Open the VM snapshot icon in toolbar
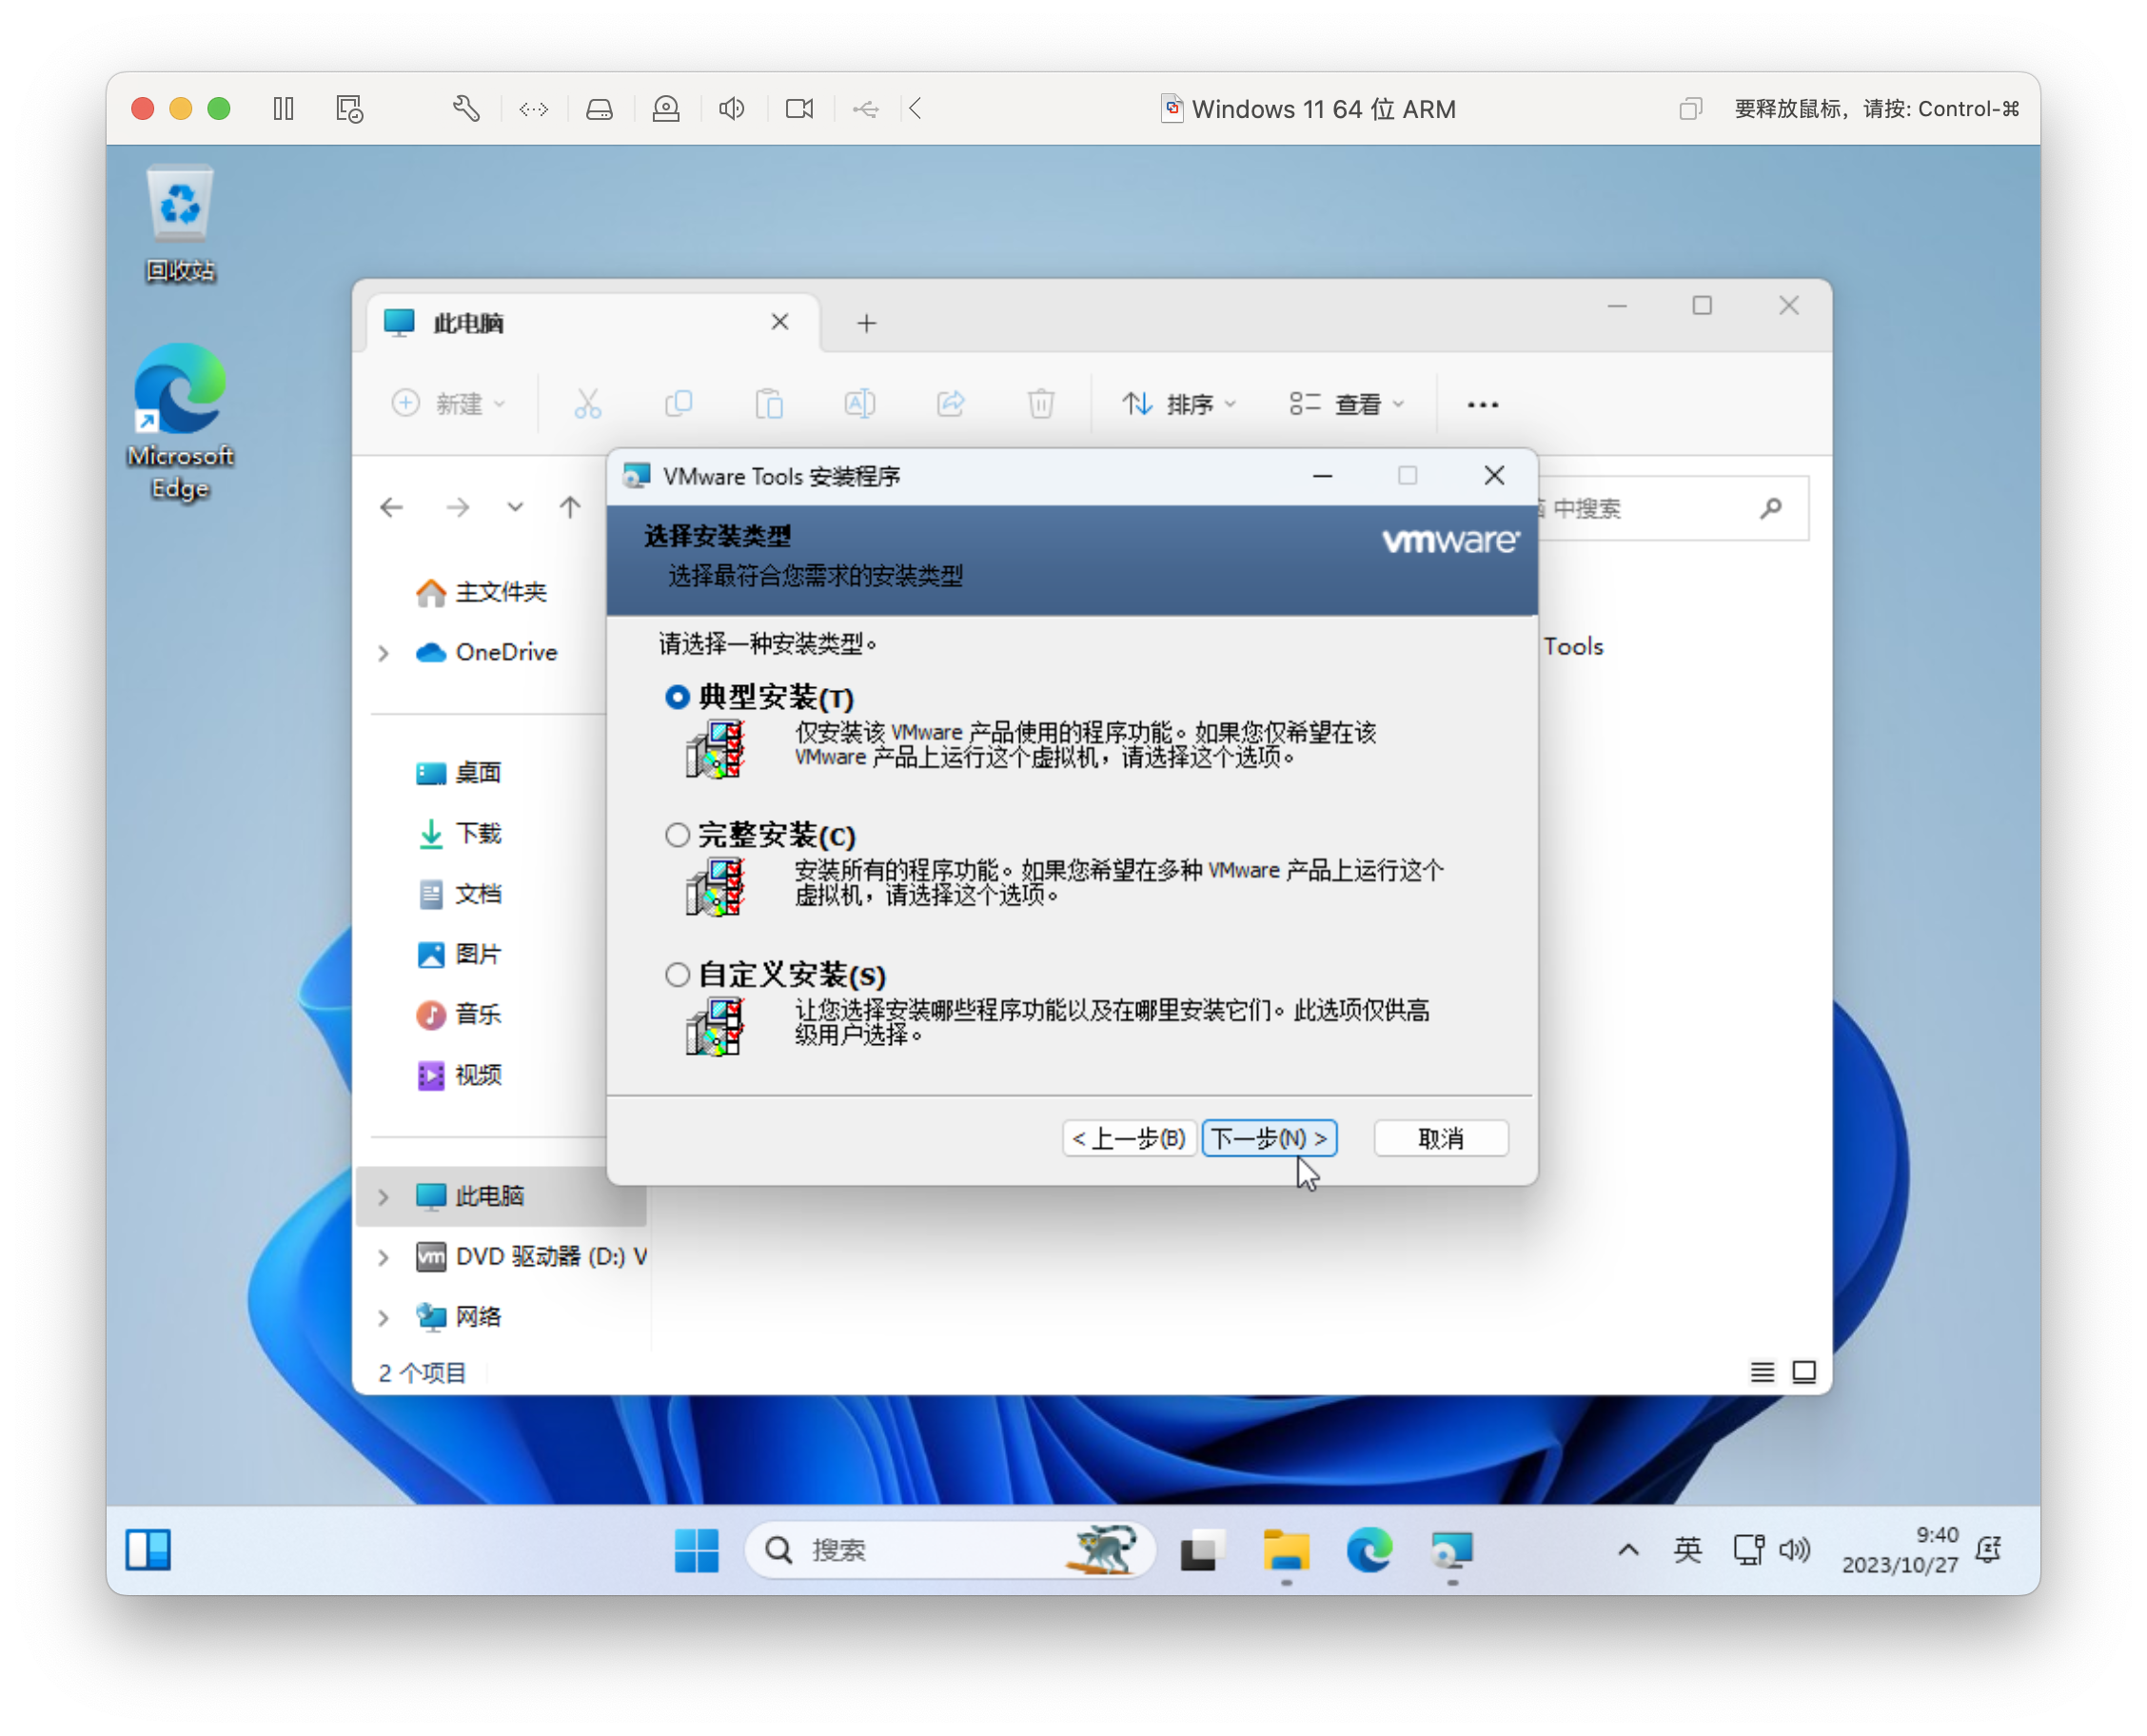This screenshot has height=1736, width=2147. point(349,108)
